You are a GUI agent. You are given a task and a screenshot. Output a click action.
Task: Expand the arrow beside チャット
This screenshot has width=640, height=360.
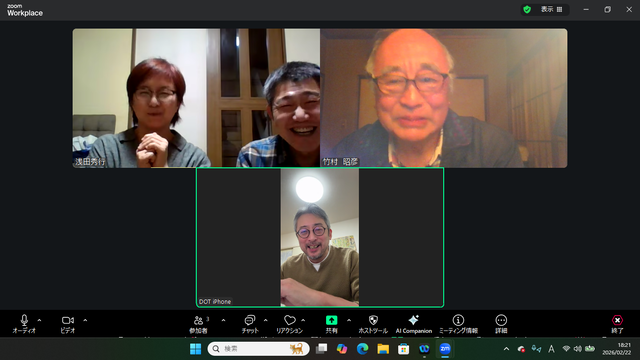pos(265,320)
